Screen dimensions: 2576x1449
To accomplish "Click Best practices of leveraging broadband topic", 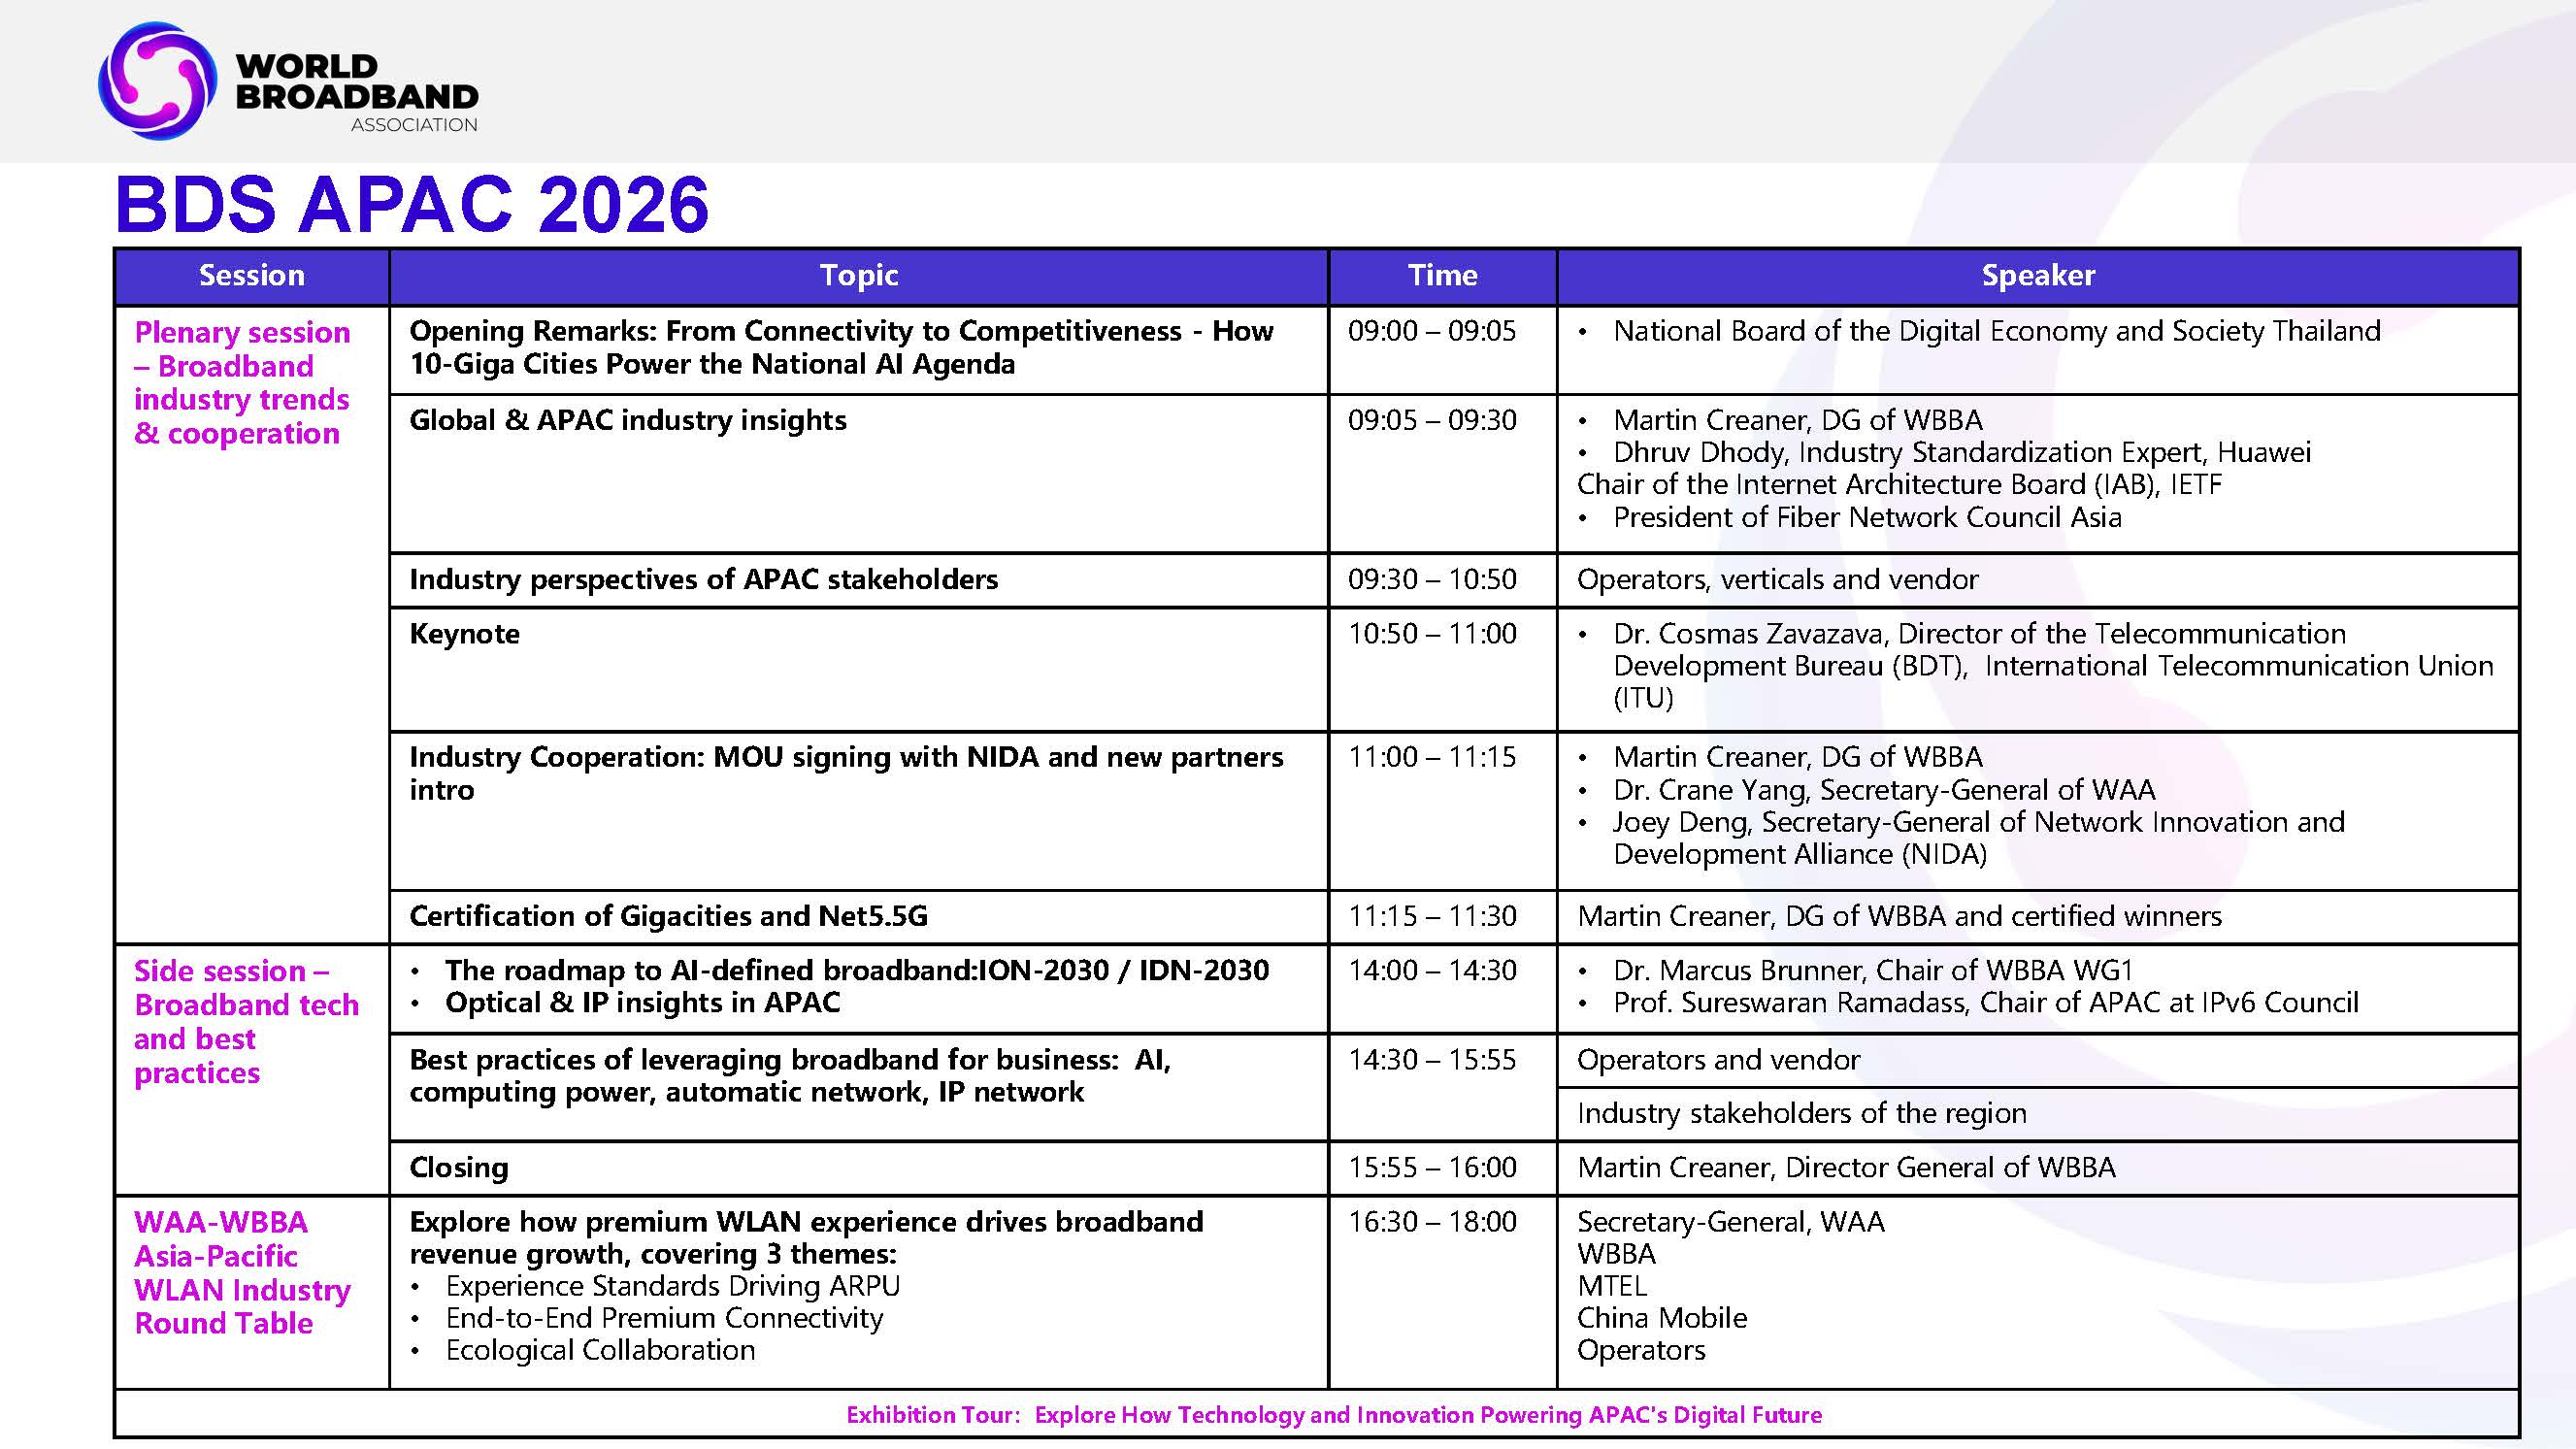I will point(859,1087).
